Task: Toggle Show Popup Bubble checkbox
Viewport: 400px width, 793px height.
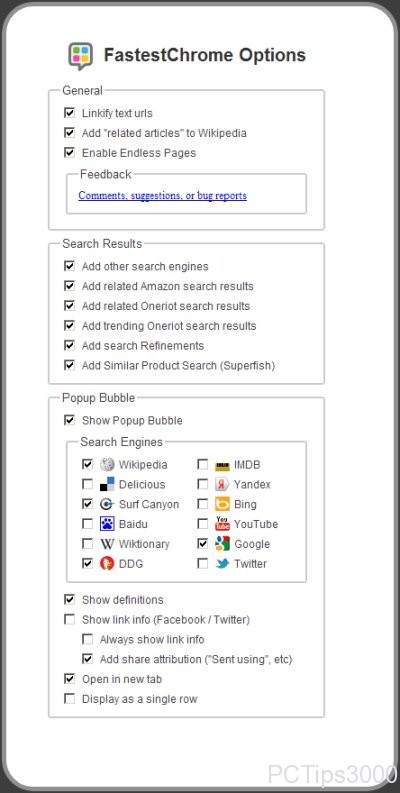Action: point(69,420)
